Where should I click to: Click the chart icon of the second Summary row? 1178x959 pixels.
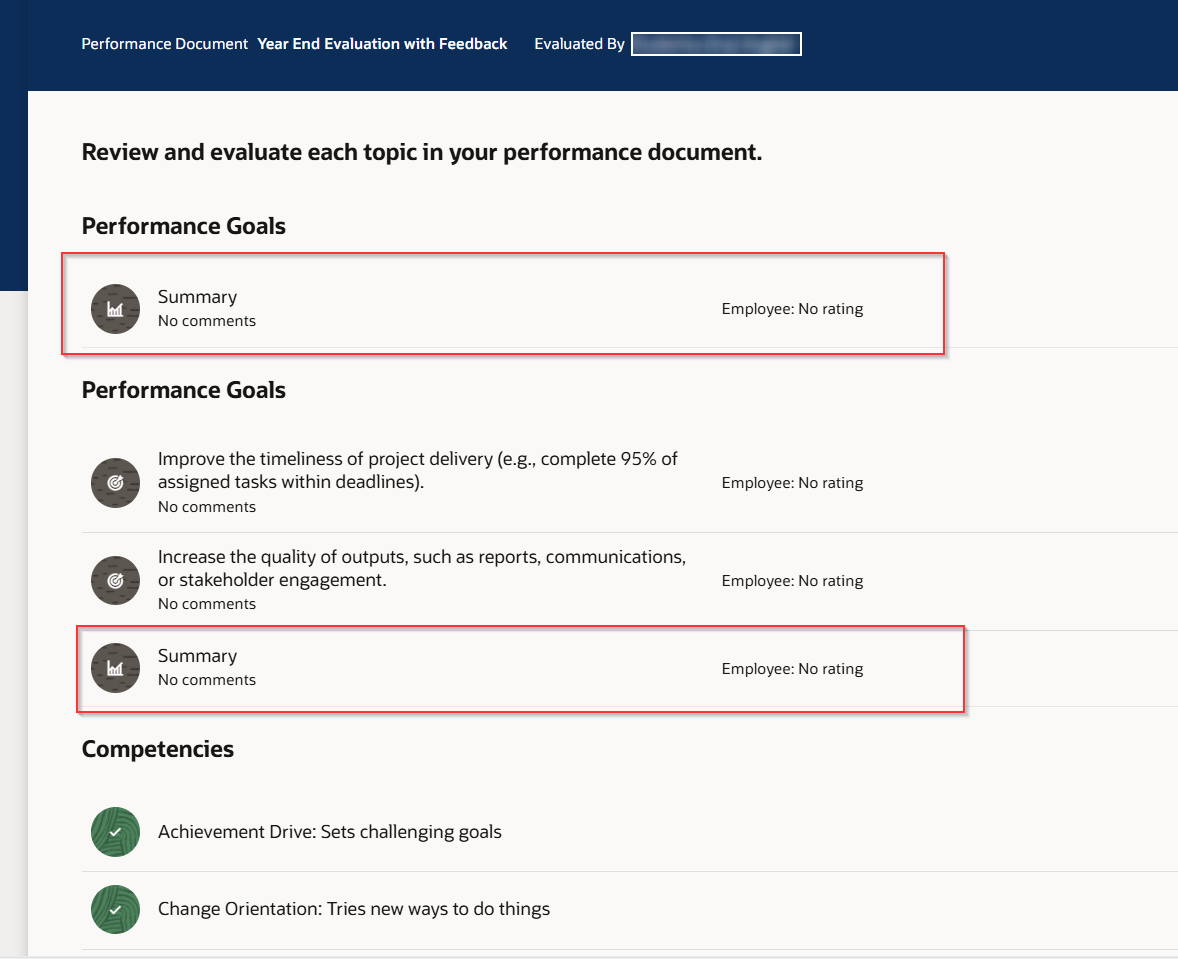coord(115,668)
